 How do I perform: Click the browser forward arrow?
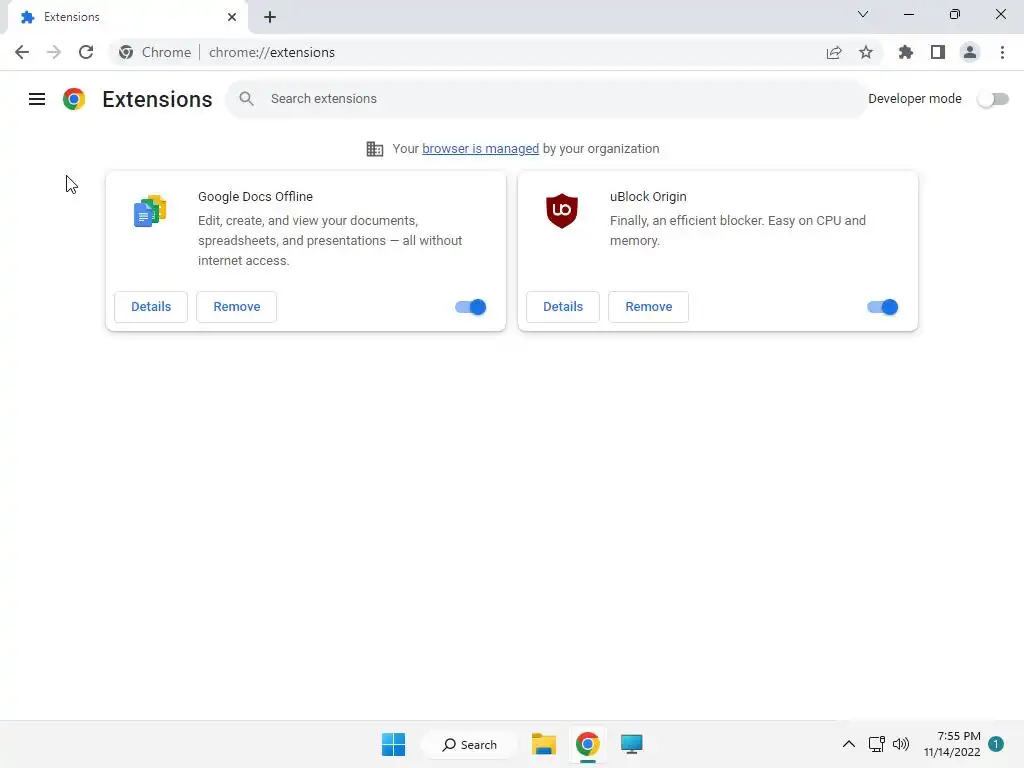click(x=54, y=52)
